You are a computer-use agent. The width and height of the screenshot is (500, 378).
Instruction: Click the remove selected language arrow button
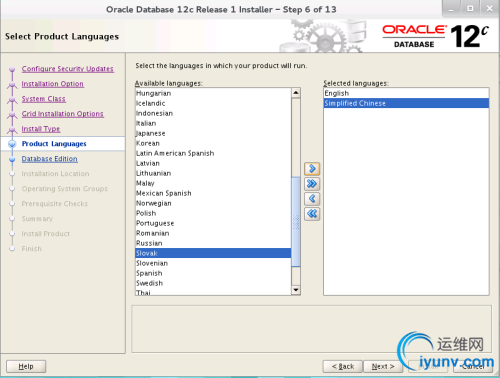coord(312,199)
